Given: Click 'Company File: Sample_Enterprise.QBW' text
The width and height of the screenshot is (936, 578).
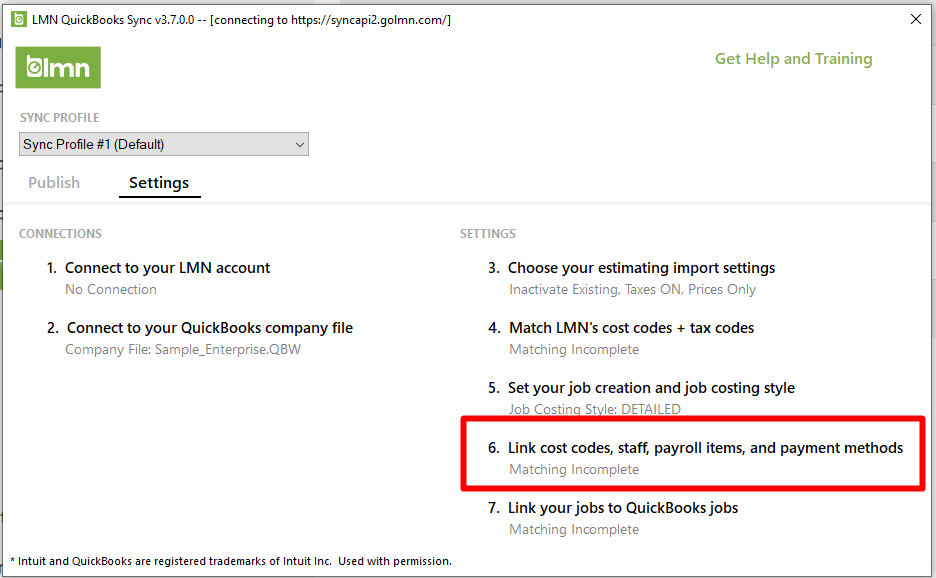Looking at the screenshot, I should pyautogui.click(x=183, y=349).
